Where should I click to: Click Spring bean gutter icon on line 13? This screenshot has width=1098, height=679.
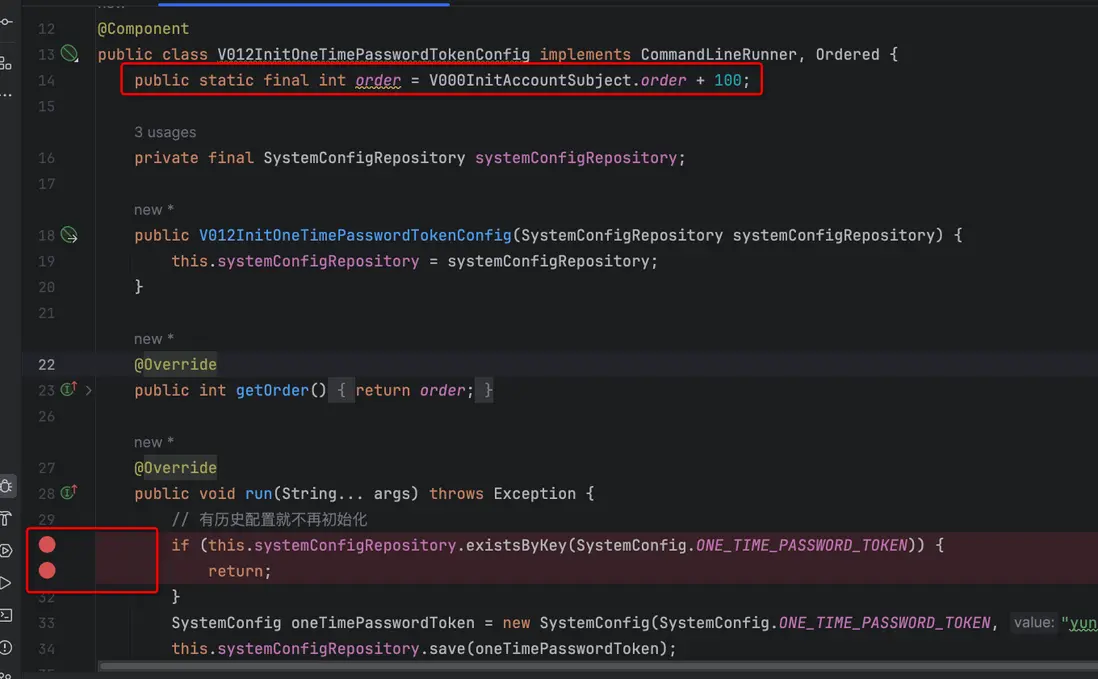click(x=69, y=53)
